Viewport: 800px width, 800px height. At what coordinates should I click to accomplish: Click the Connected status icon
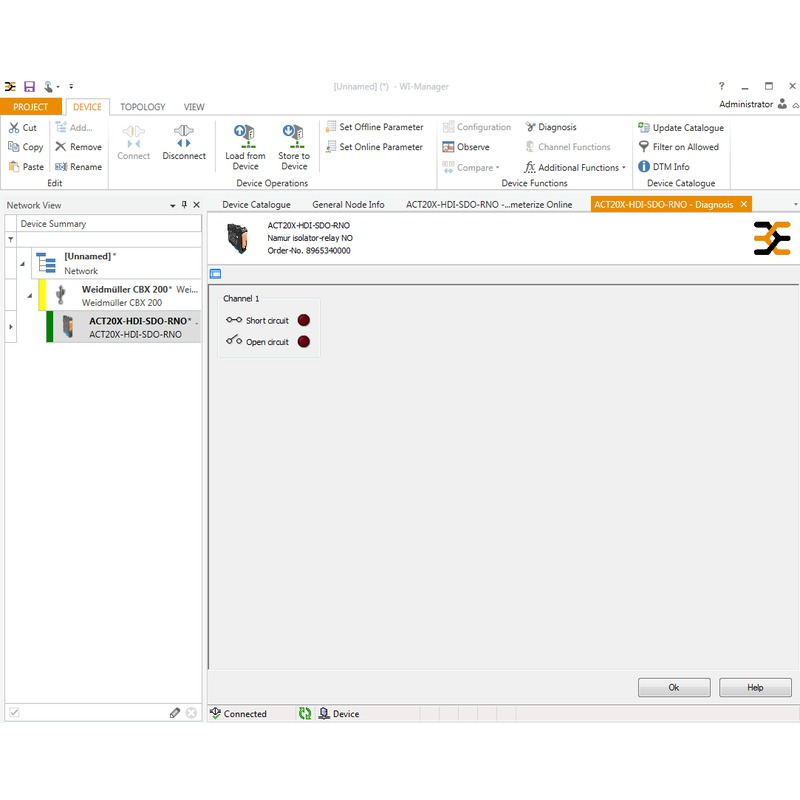coord(215,713)
